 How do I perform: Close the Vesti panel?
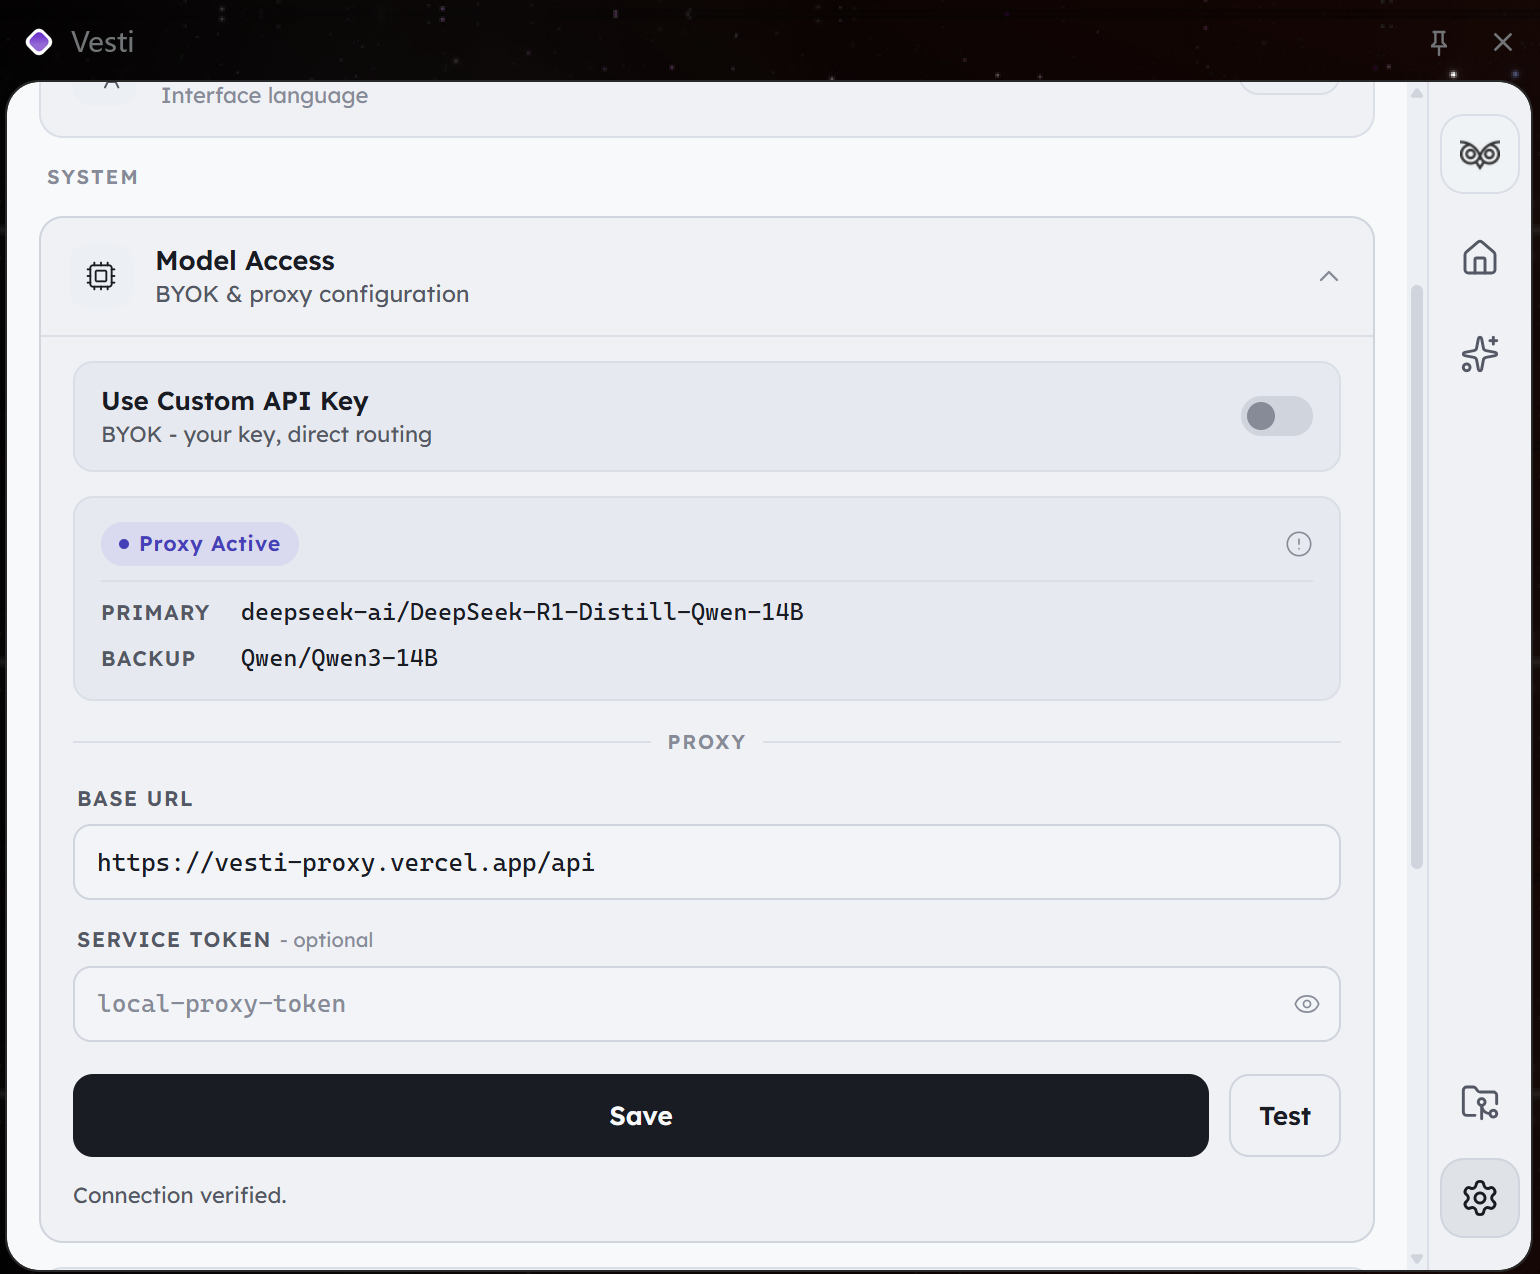(x=1503, y=42)
